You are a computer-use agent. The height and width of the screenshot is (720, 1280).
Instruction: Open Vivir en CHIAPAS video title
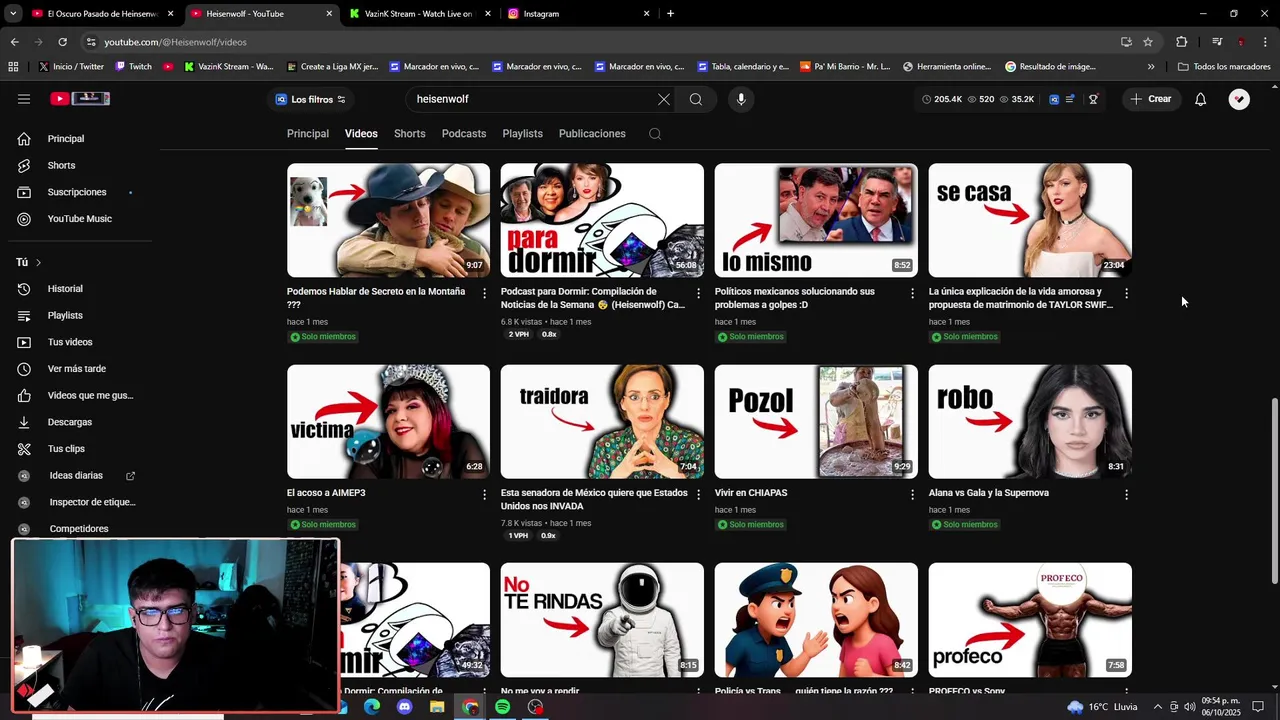751,493
